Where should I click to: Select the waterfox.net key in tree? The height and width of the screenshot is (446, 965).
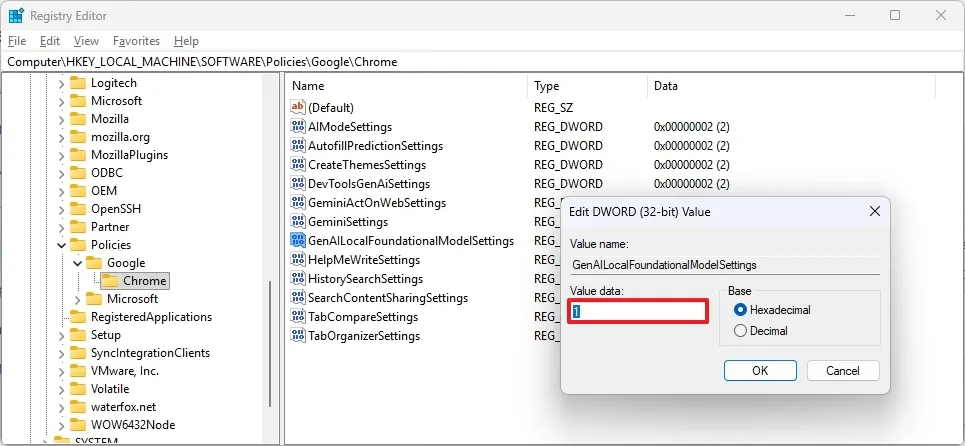tap(123, 407)
